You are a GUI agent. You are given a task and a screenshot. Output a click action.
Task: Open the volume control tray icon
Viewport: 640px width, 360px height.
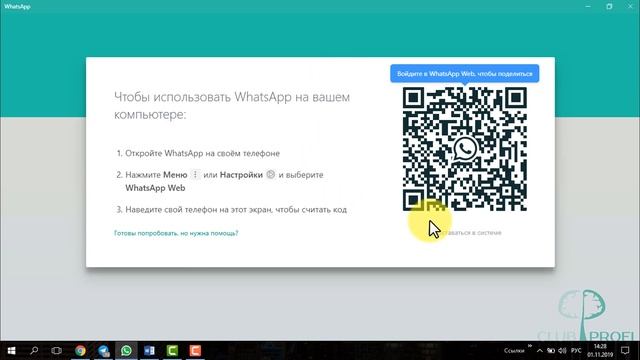562,351
